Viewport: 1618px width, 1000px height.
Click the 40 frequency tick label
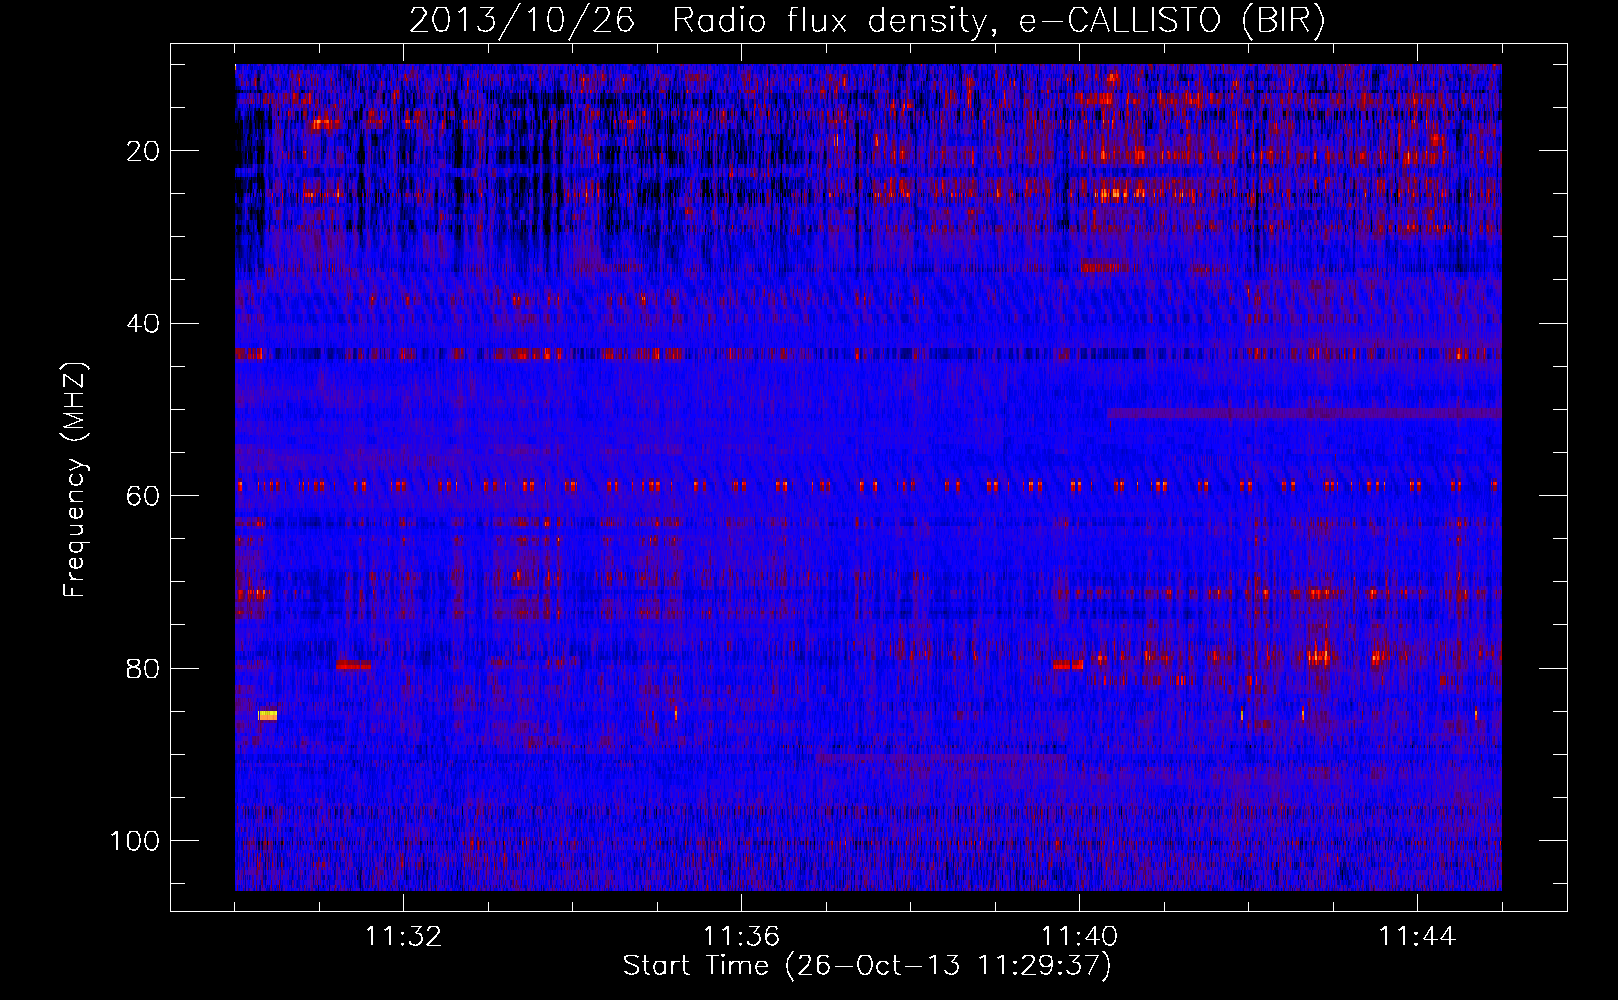coord(144,323)
